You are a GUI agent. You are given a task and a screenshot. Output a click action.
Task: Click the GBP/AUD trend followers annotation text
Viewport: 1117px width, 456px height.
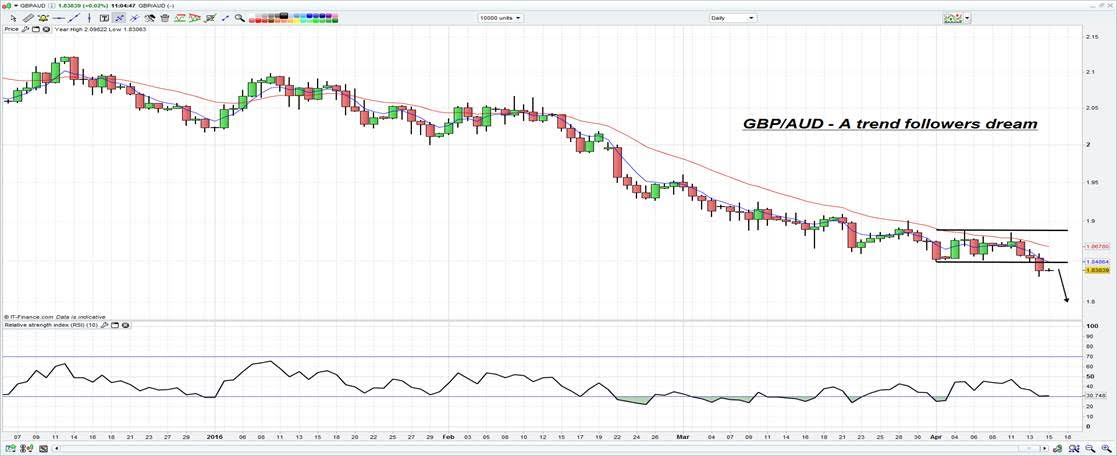(889, 124)
